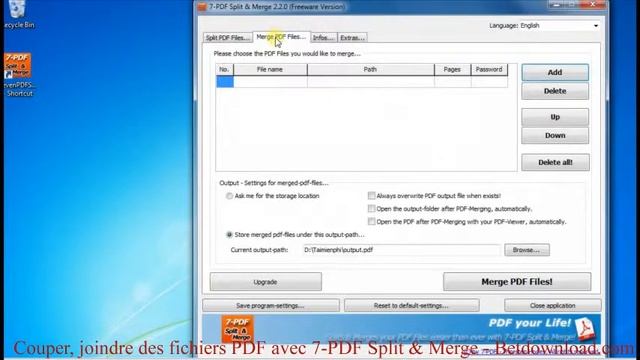Open the 7-PDF Split & Merge desktop shortcut
640x360 pixels.
coord(18,75)
